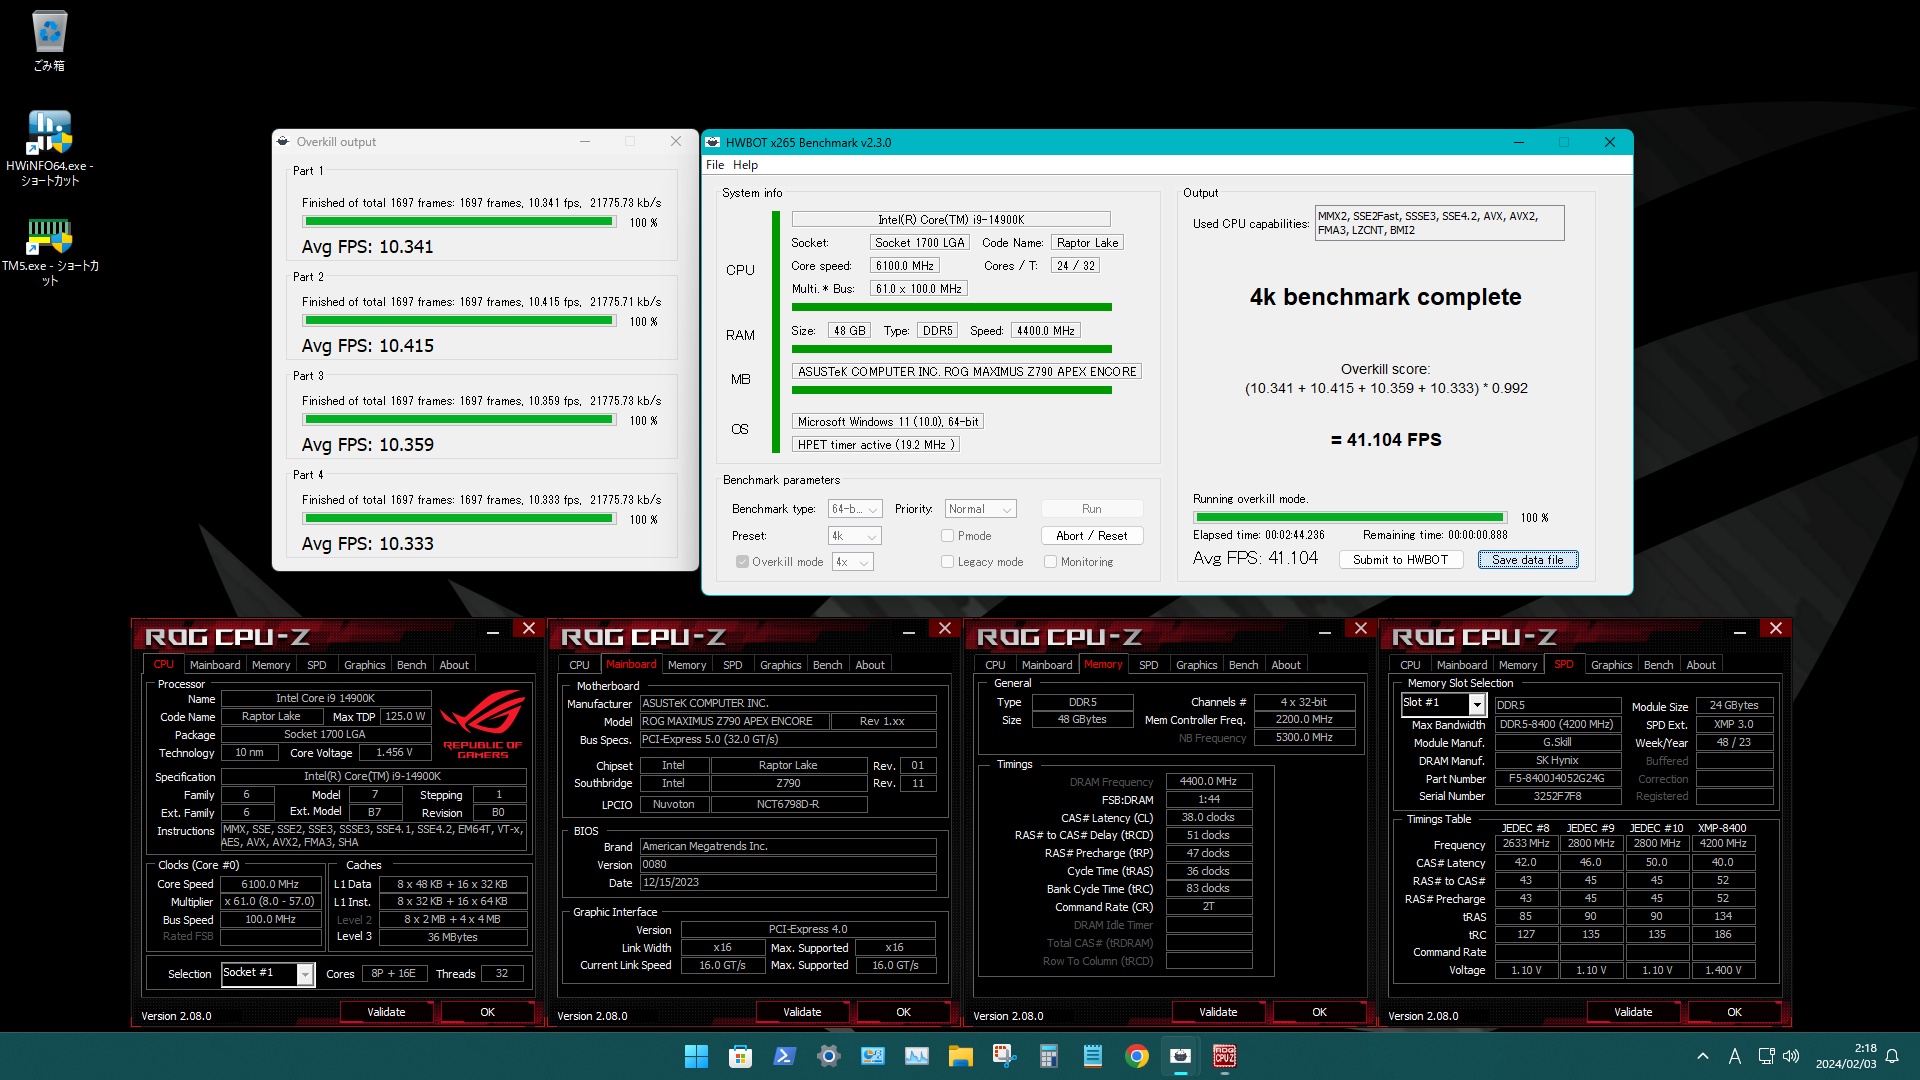The width and height of the screenshot is (1920, 1080).
Task: Open the notification bell in the taskbar
Action: click(x=1892, y=1056)
